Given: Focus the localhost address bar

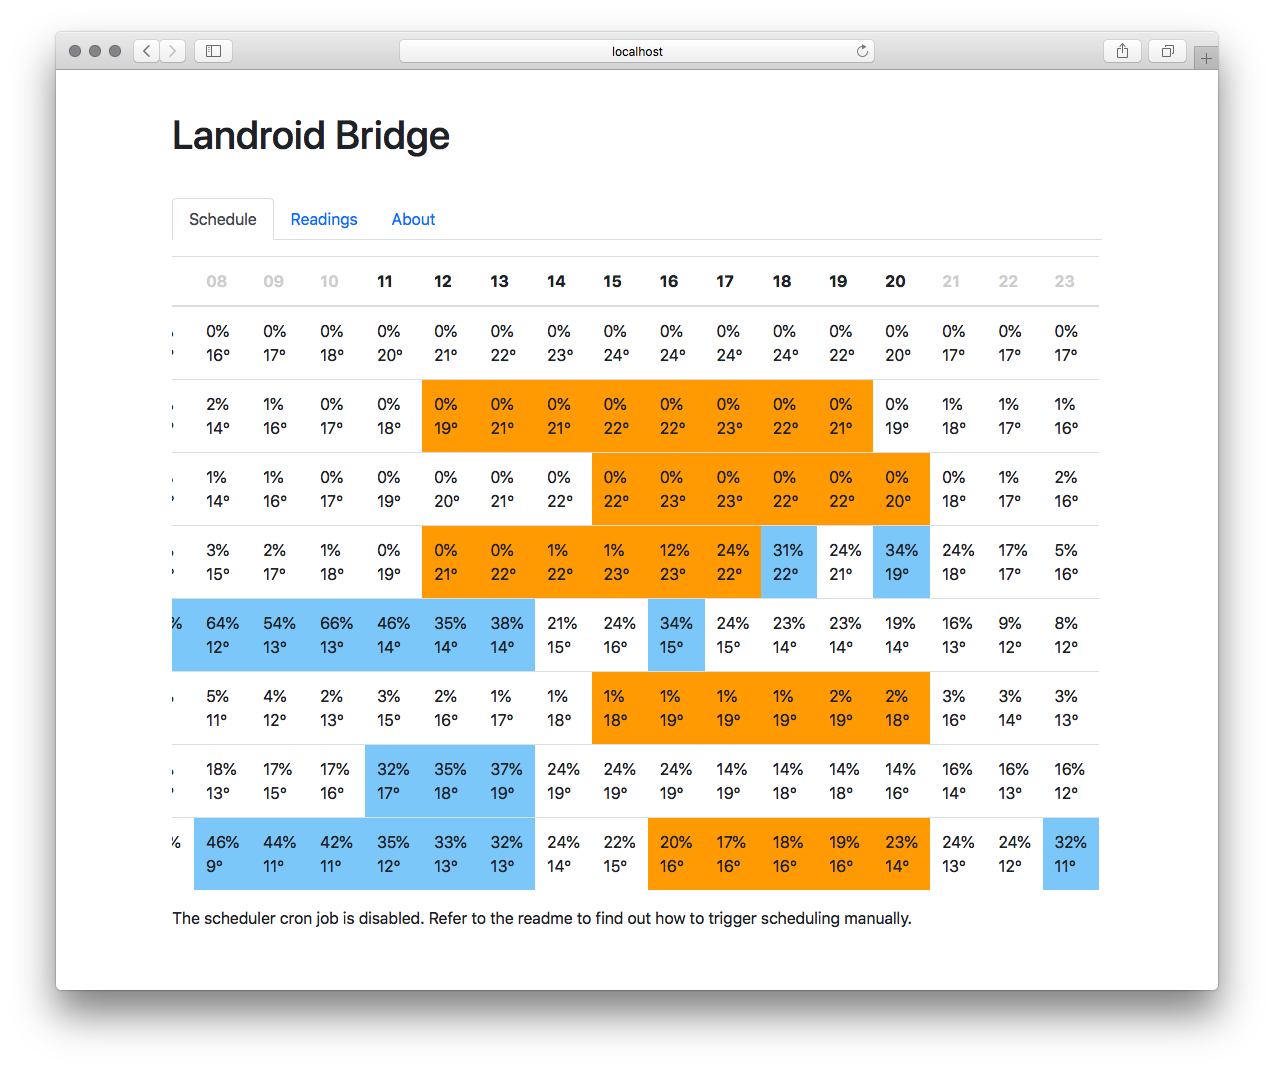Looking at the screenshot, I should pos(637,51).
